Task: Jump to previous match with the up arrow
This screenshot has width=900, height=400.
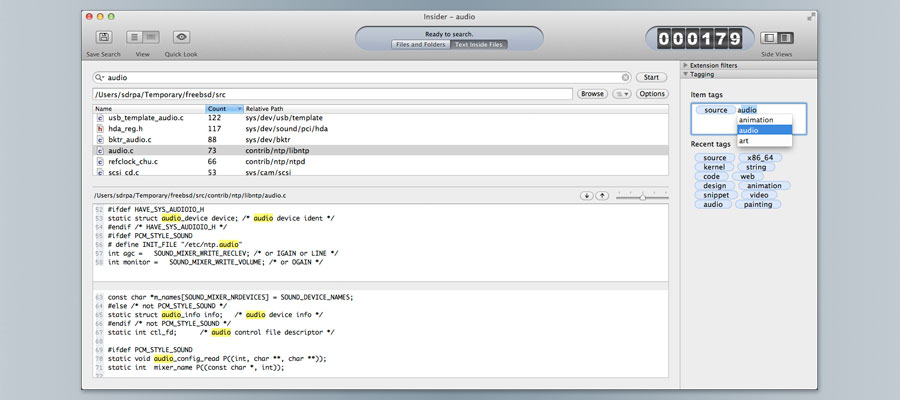Action: point(602,195)
